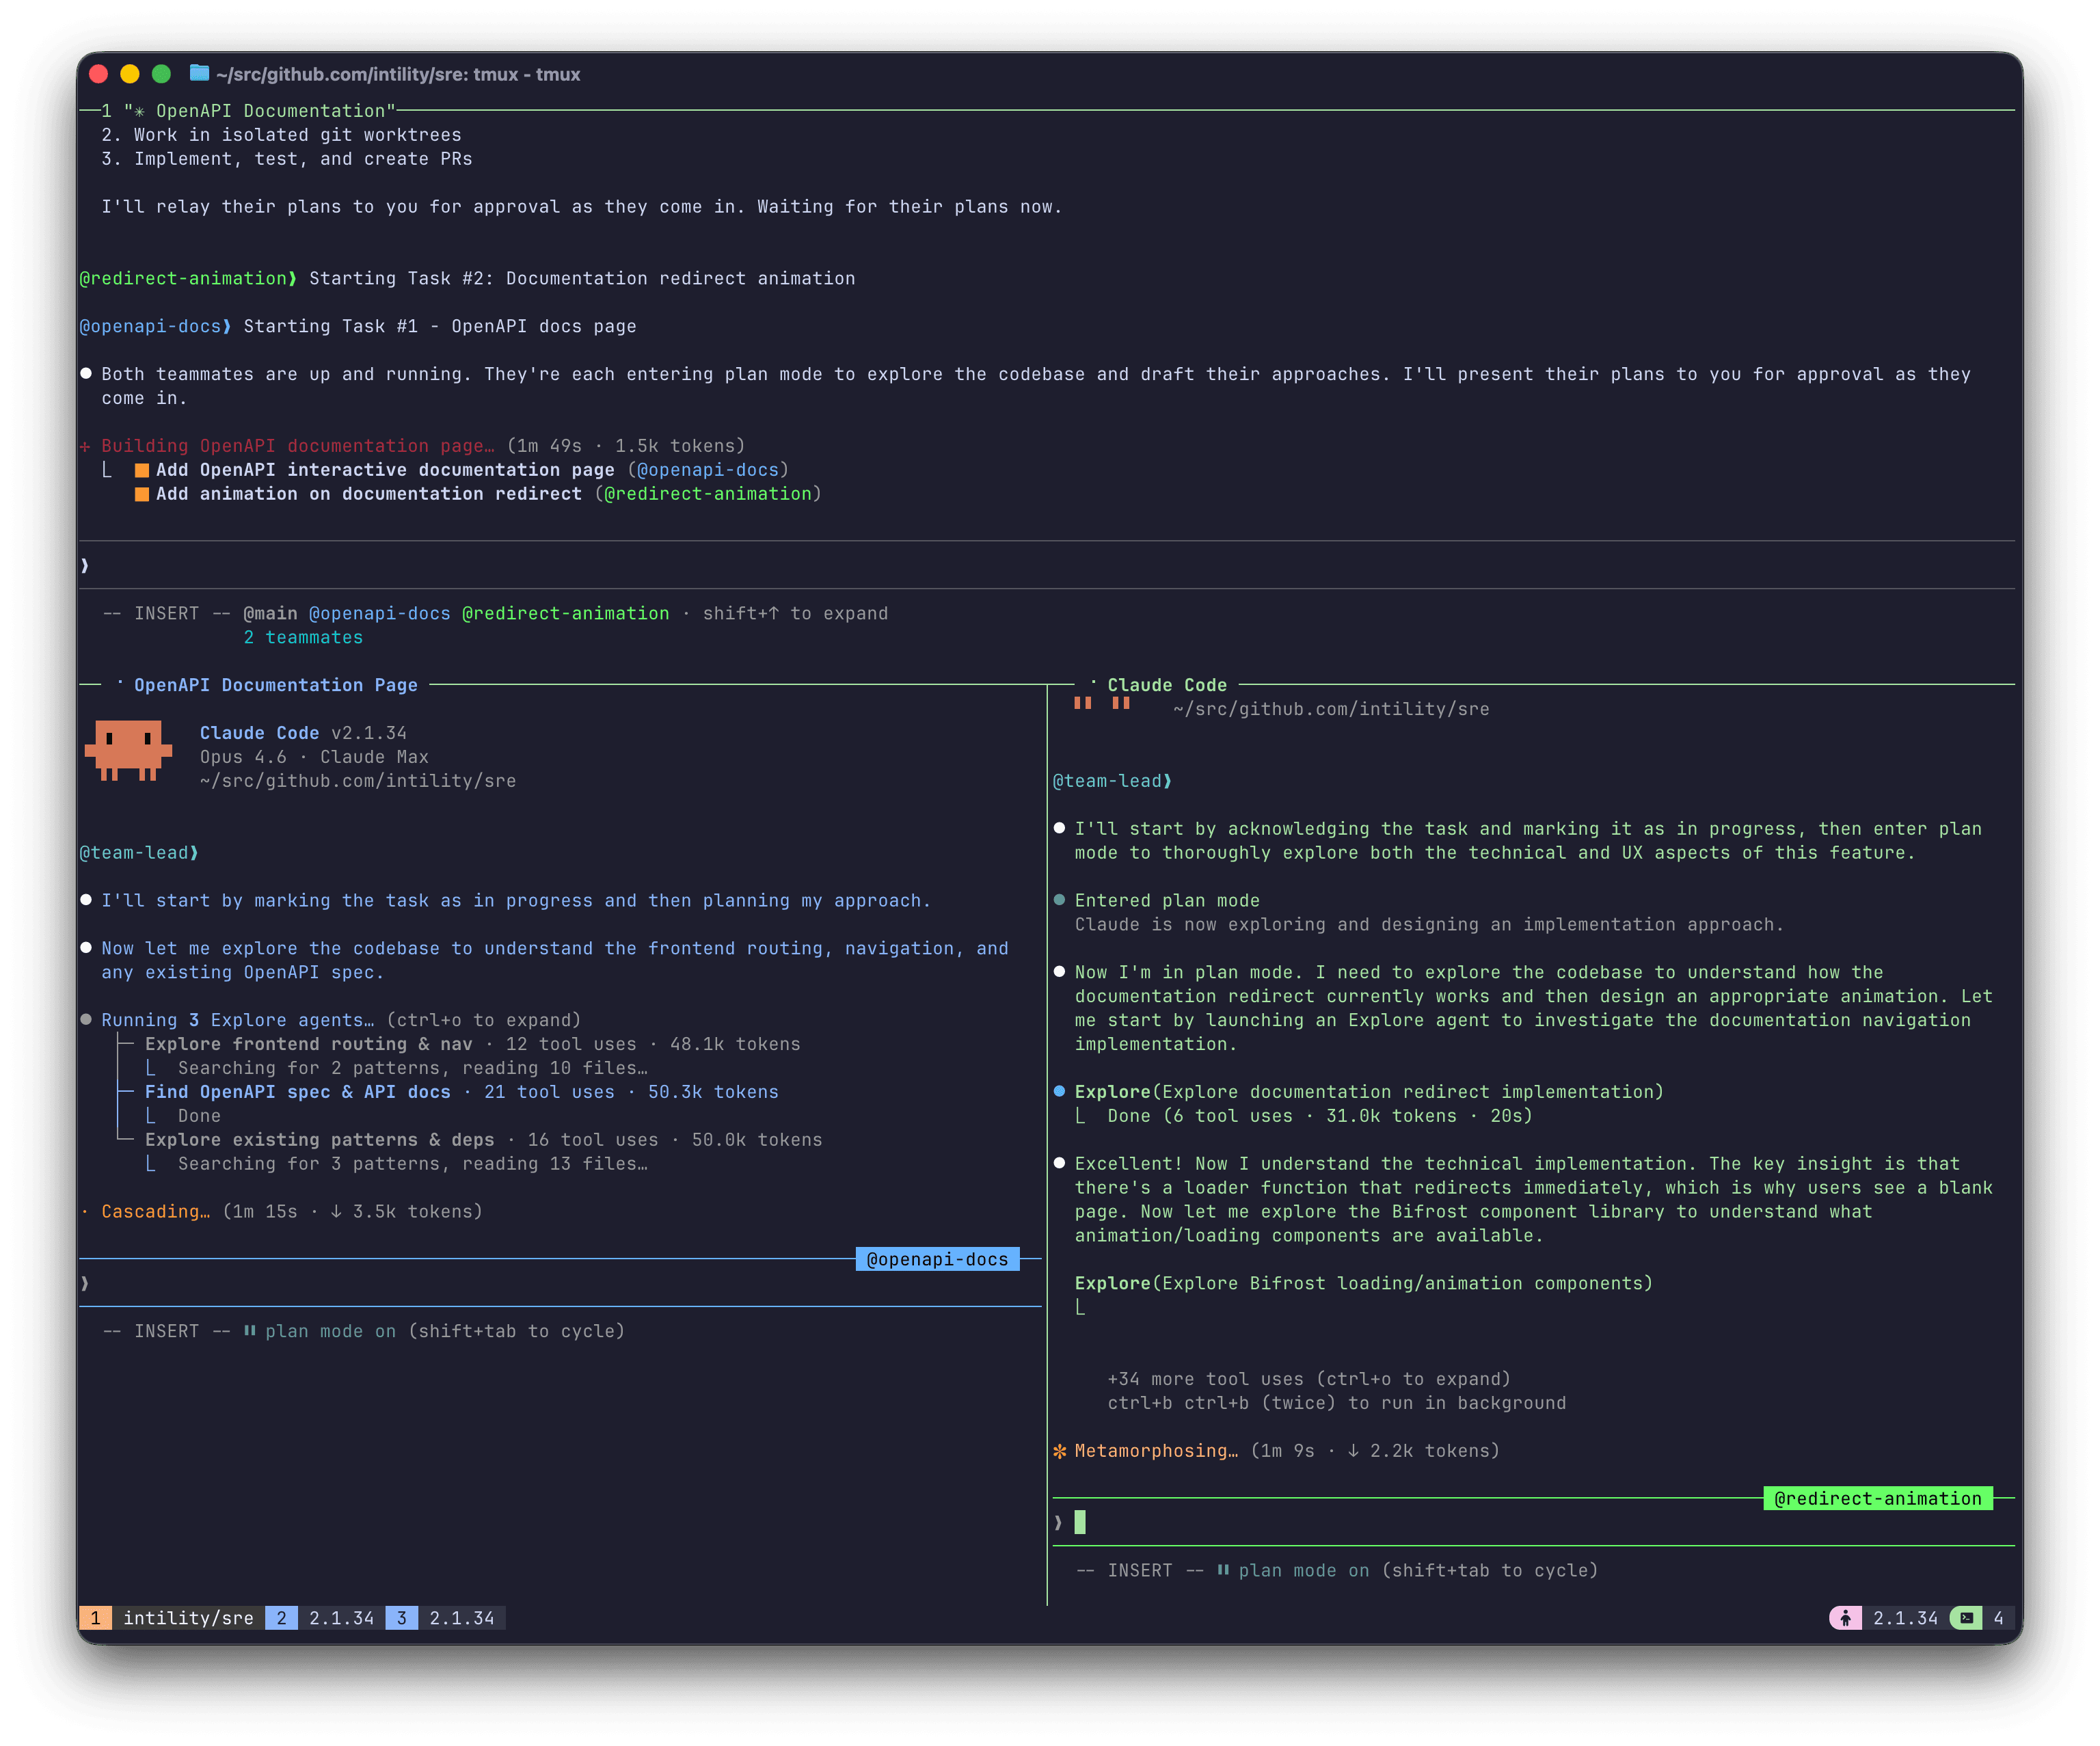Click the '2 teammates' label
The image size is (2100, 1746).
click(x=303, y=637)
